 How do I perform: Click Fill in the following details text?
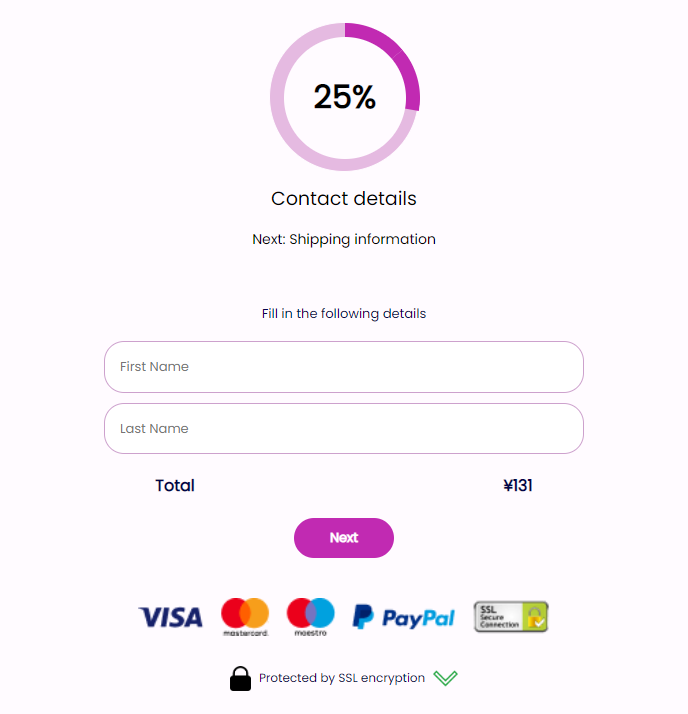pyautogui.click(x=344, y=313)
